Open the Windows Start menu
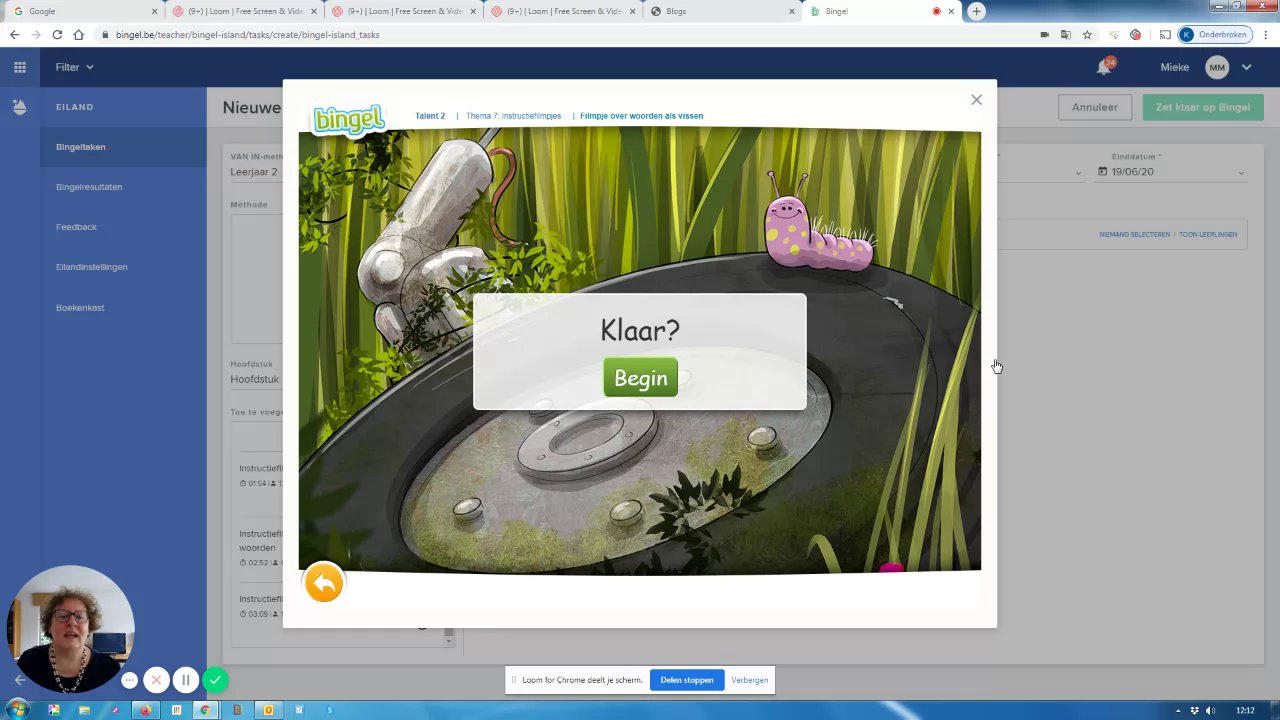 pos(18,710)
